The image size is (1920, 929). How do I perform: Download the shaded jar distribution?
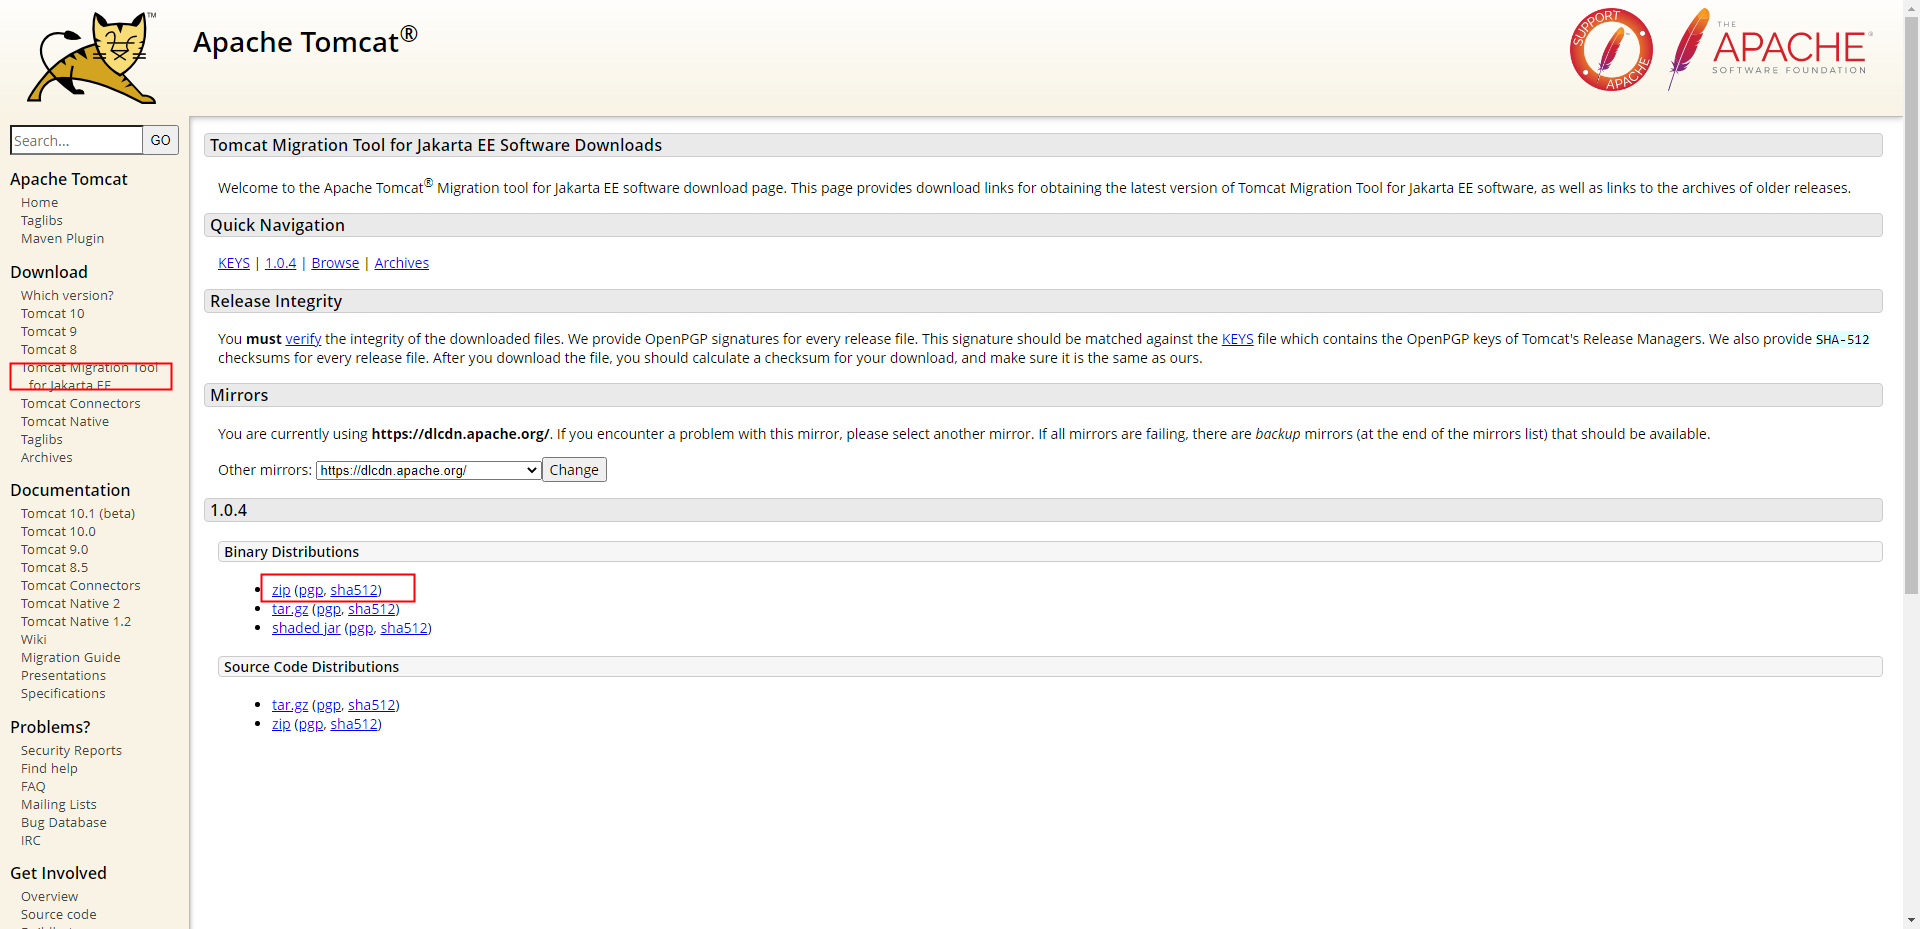tap(306, 628)
